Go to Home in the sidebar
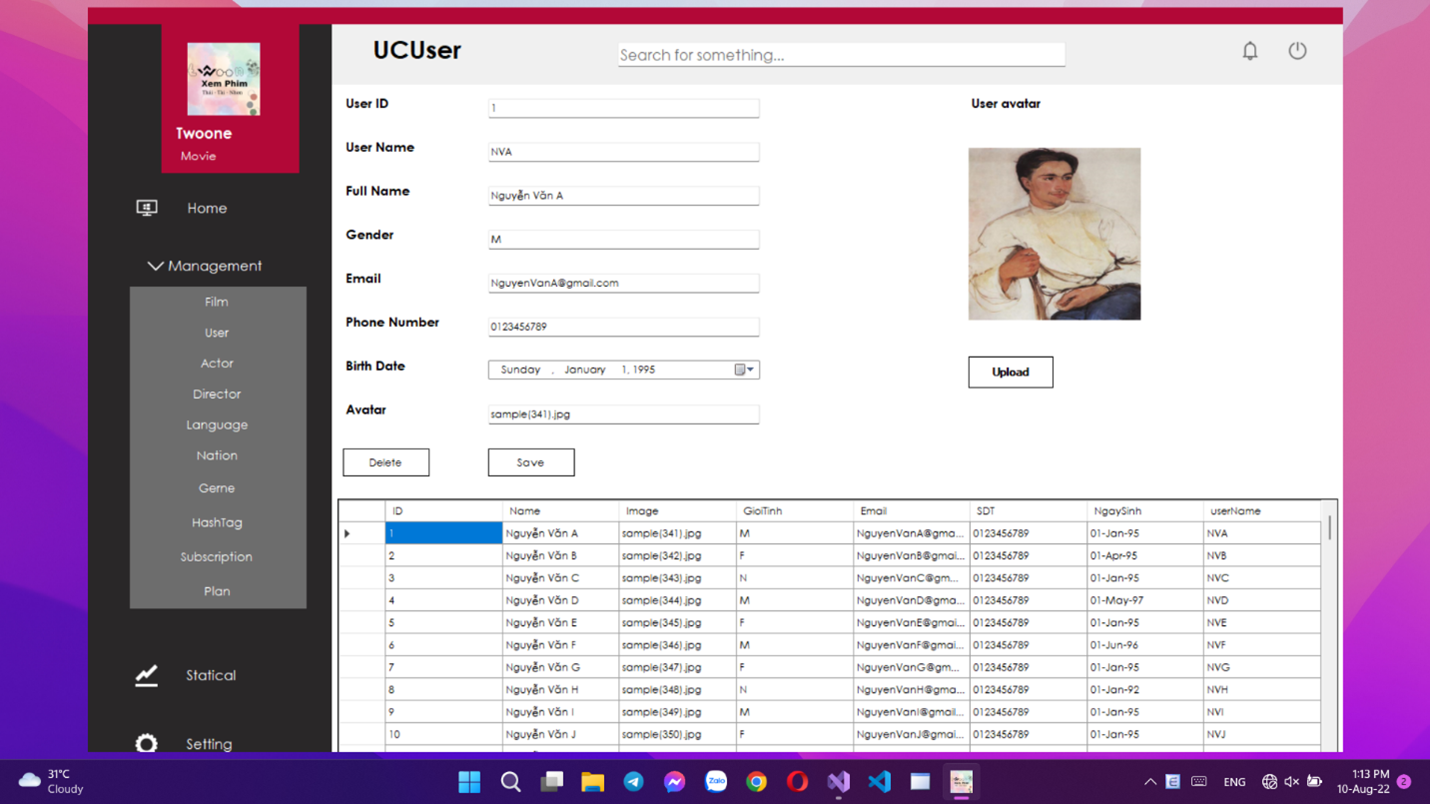 207,208
